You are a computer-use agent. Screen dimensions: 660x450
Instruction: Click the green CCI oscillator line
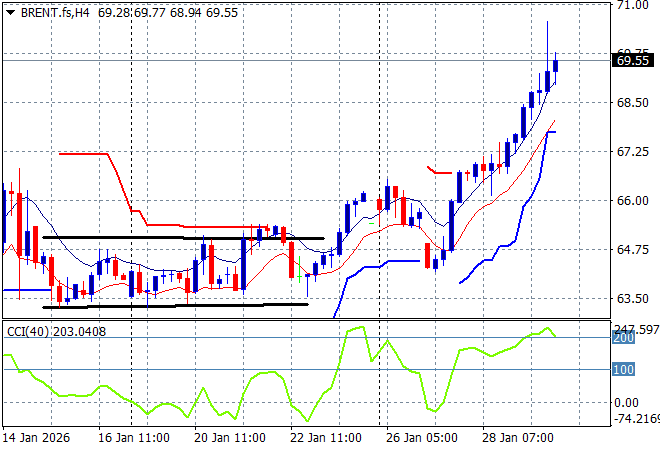tap(270, 373)
